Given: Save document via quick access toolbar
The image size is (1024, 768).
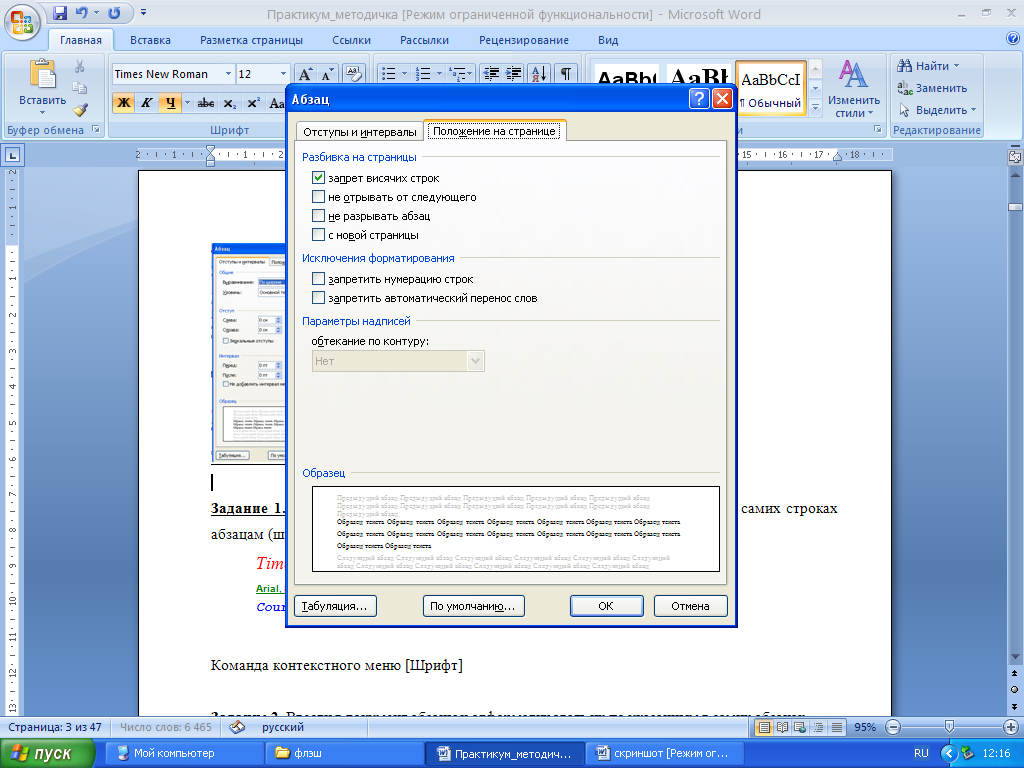Looking at the screenshot, I should [59, 13].
